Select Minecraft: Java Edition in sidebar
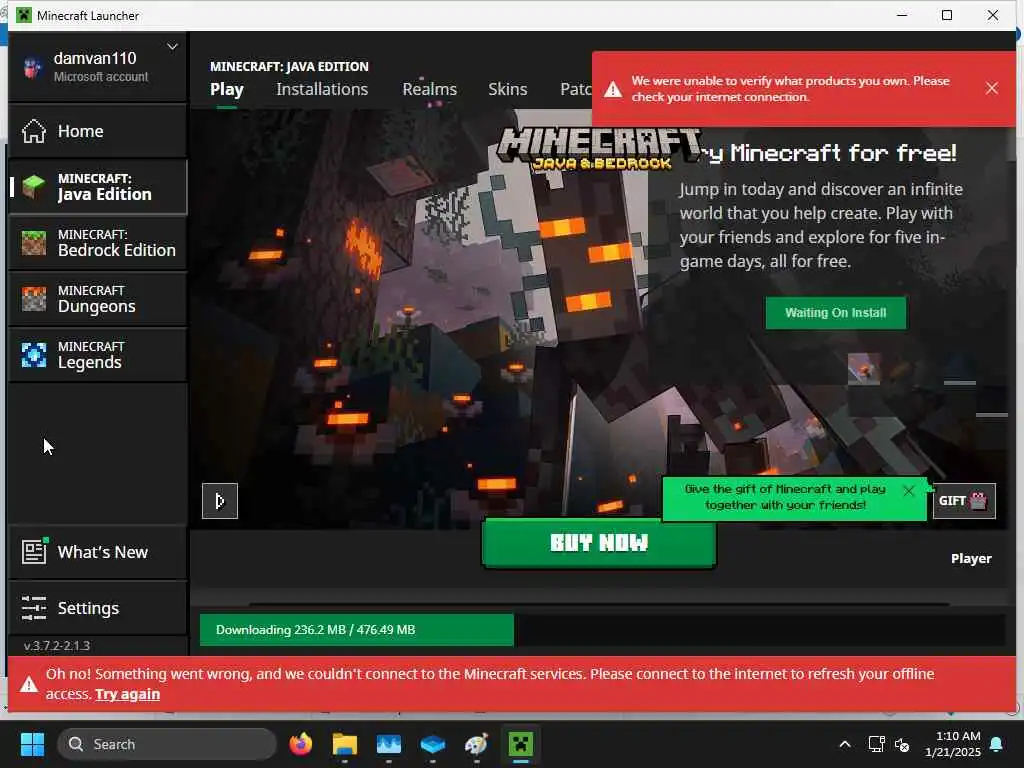This screenshot has height=768, width=1024. click(98, 187)
